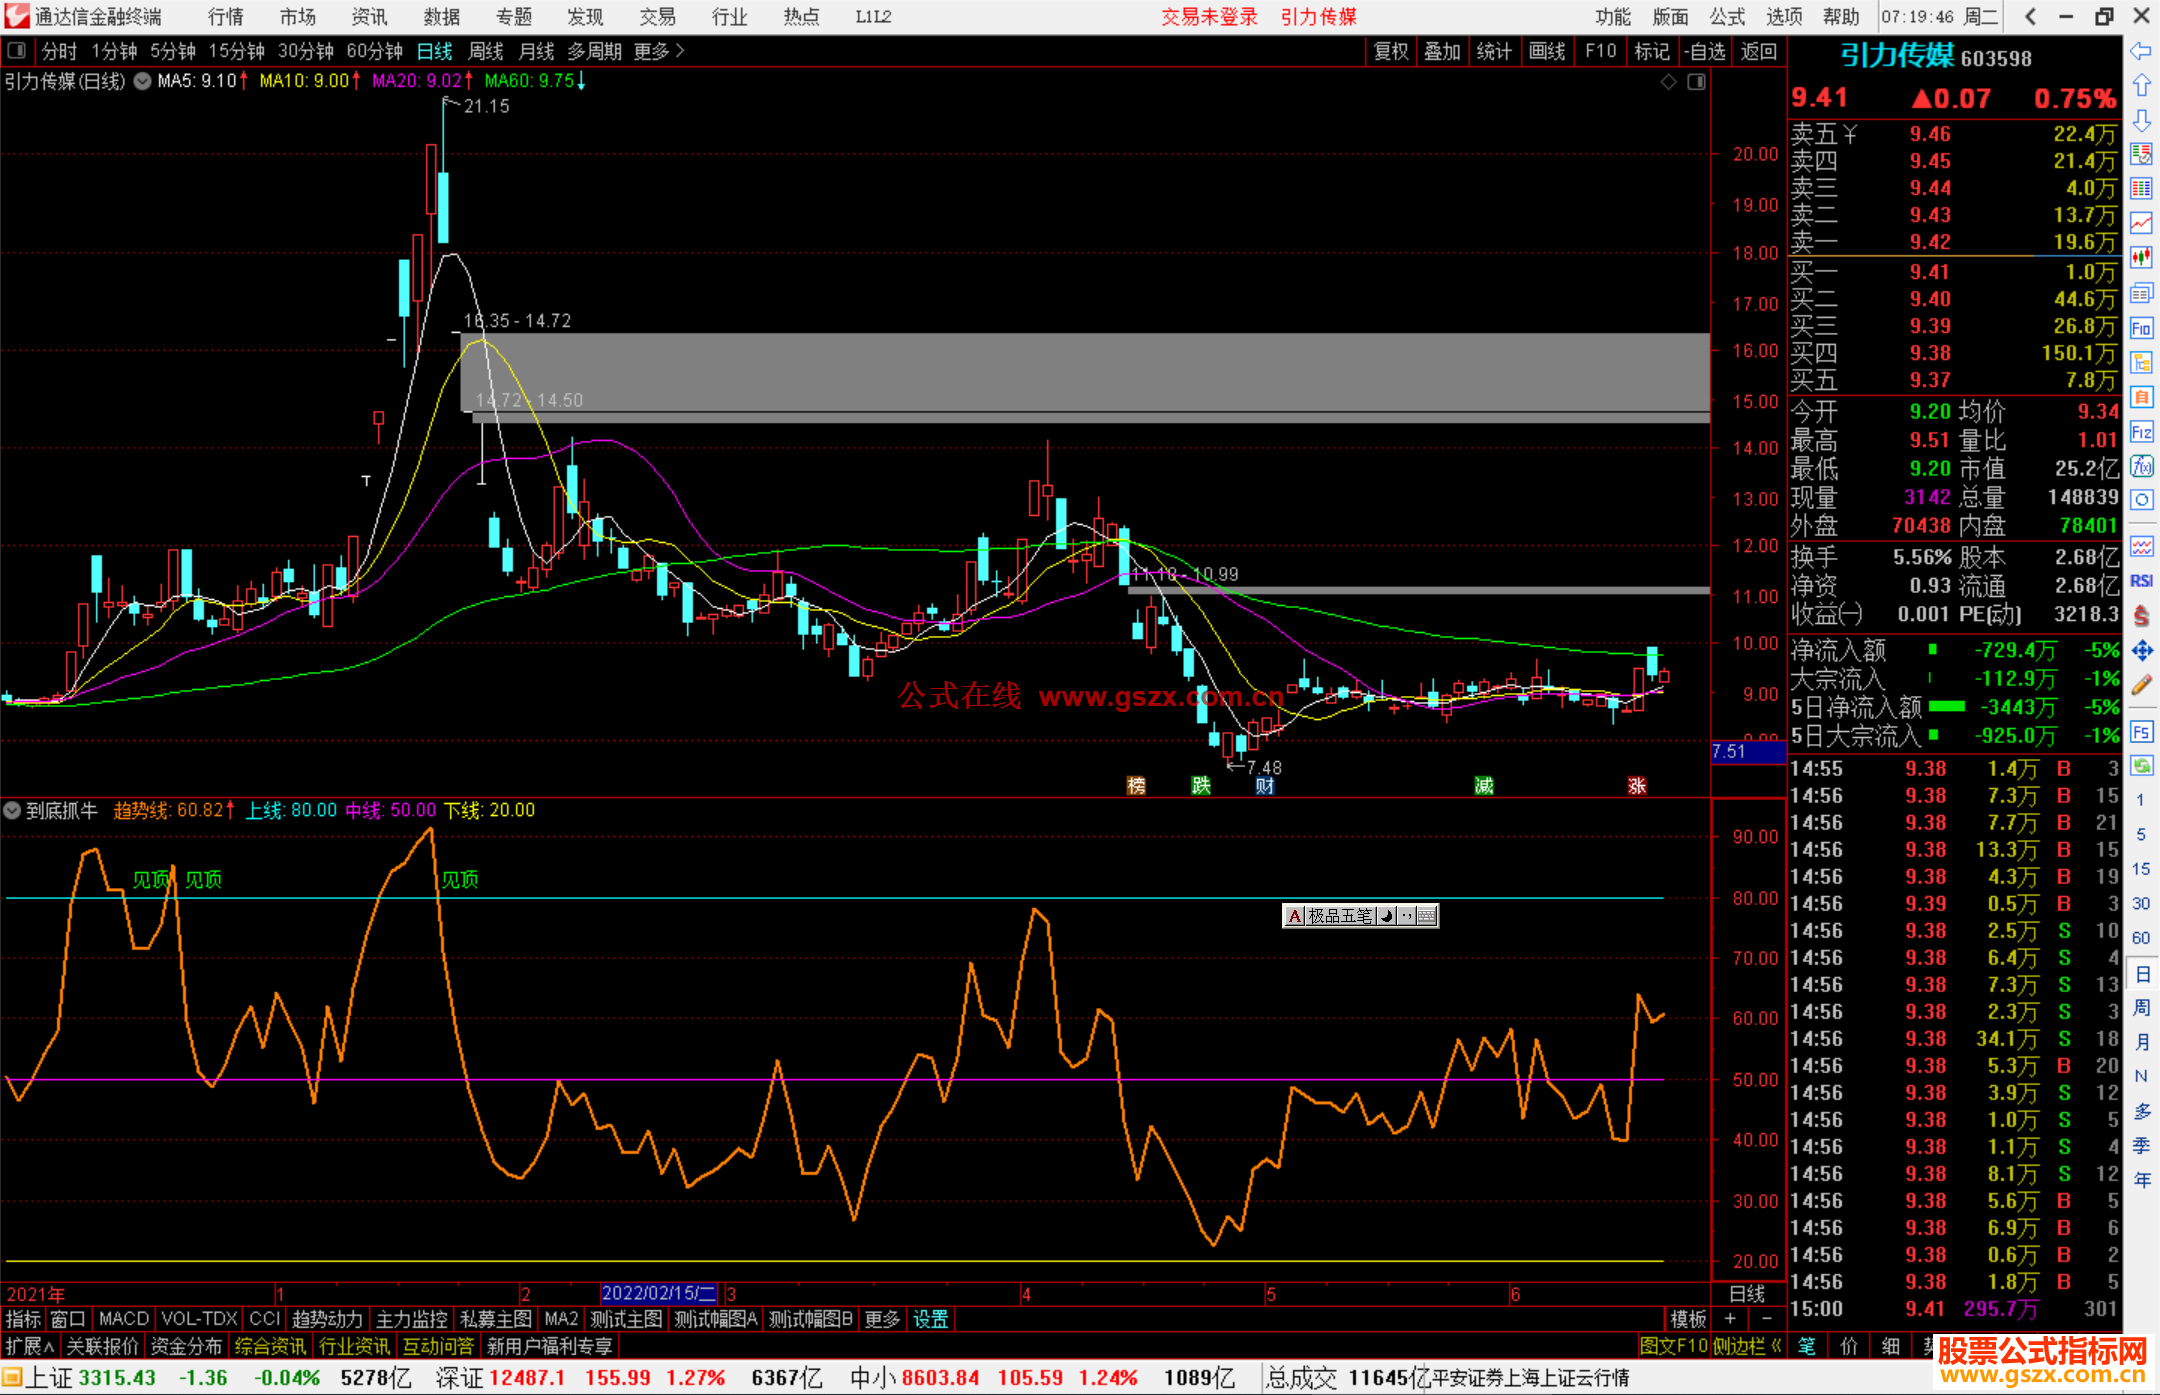Open the trend line chart icon in sidebar
Image resolution: width=2160 pixels, height=1395 pixels.
(x=2141, y=222)
